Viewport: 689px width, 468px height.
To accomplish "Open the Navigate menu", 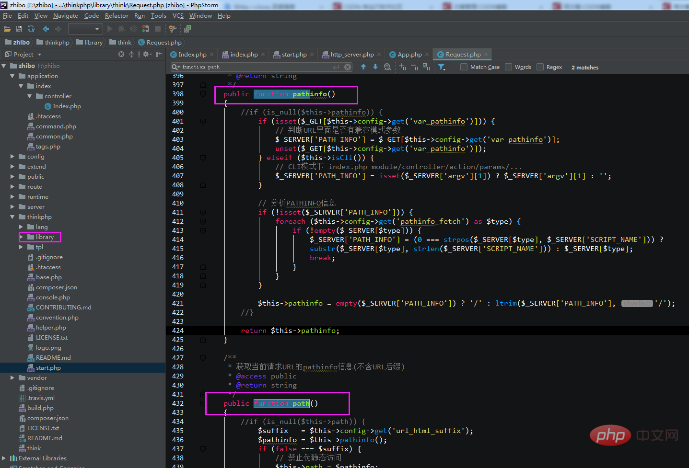I will click(65, 16).
